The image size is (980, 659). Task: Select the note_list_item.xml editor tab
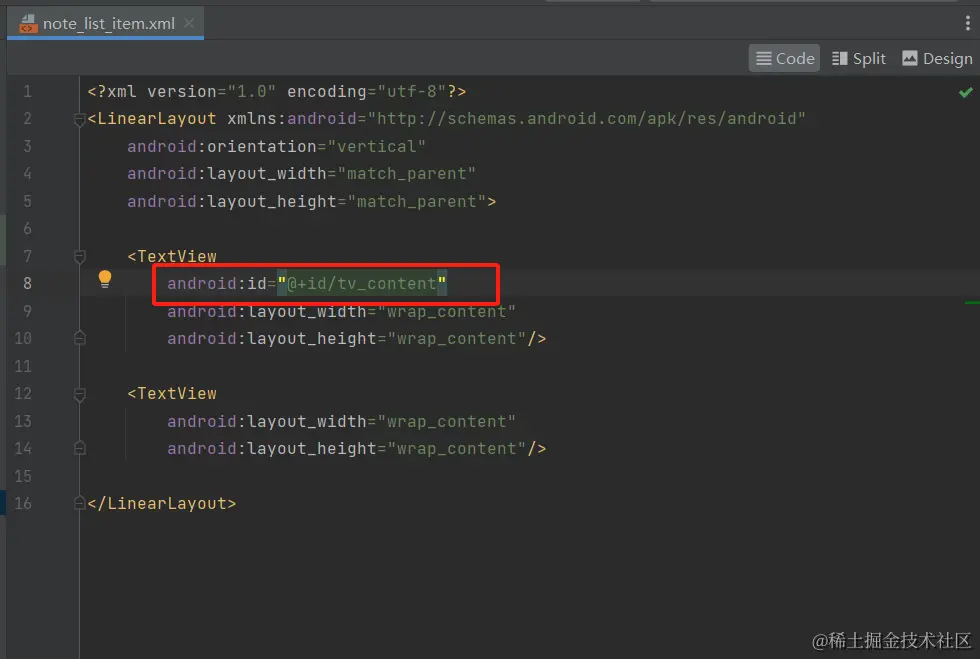106,24
